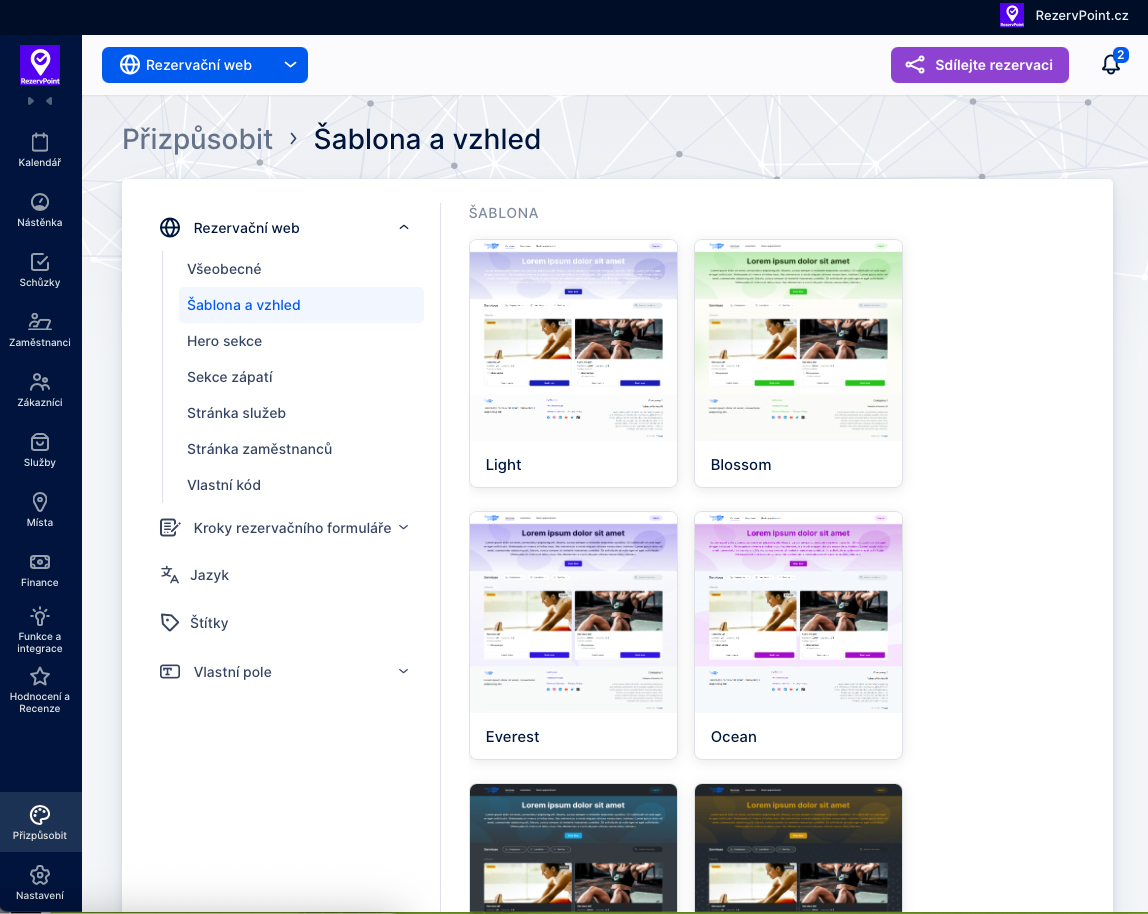1148x914 pixels.
Task: Expand Kroky rezervačního formuláře chevron
Action: (x=403, y=527)
